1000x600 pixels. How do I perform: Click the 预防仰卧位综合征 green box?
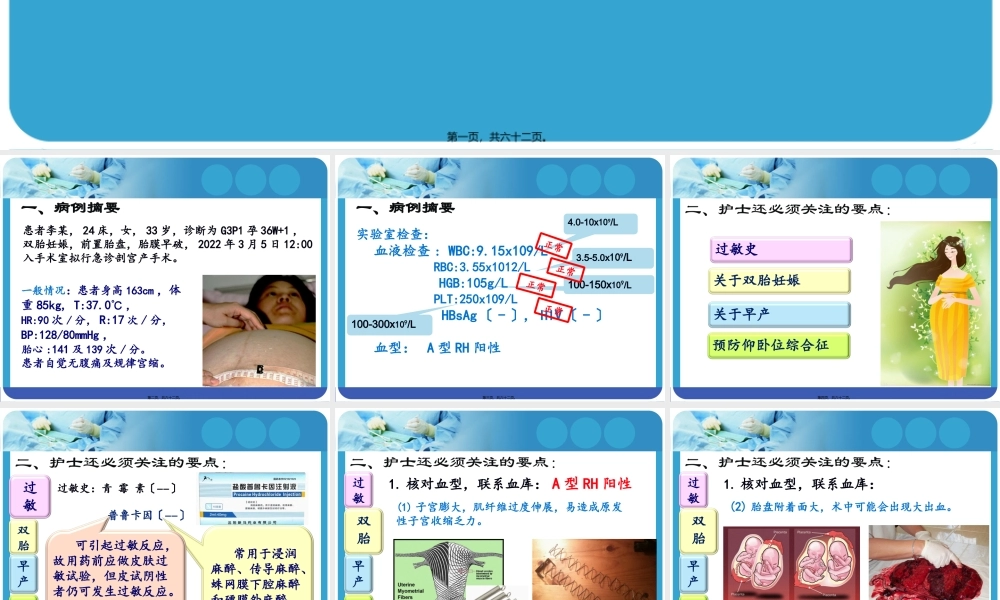coord(779,346)
